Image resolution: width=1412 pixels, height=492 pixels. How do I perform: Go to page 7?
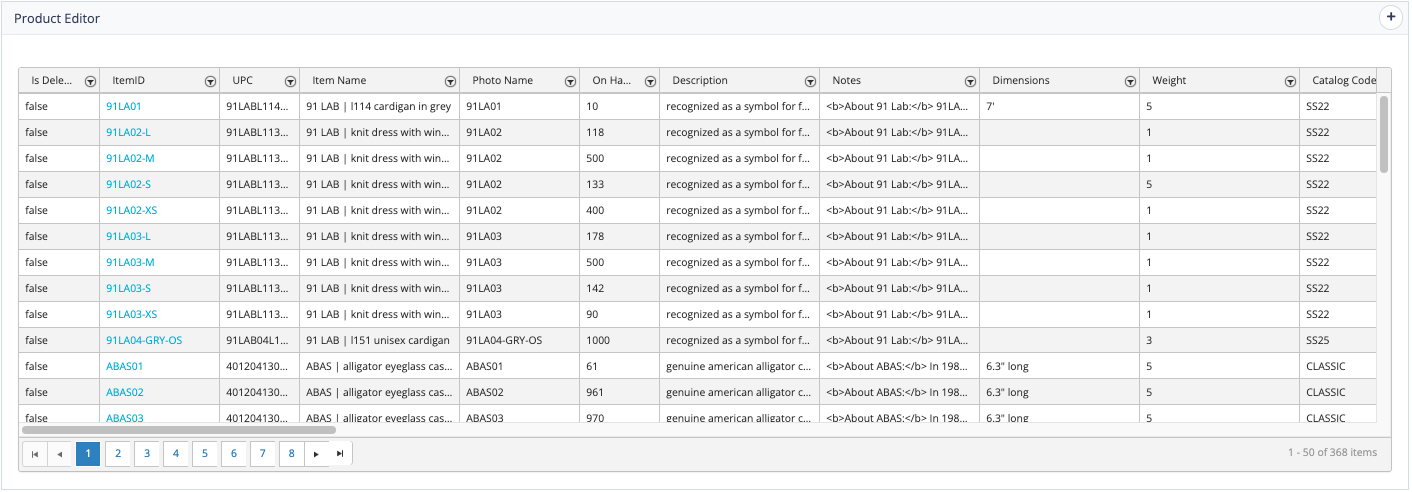pyautogui.click(x=262, y=454)
